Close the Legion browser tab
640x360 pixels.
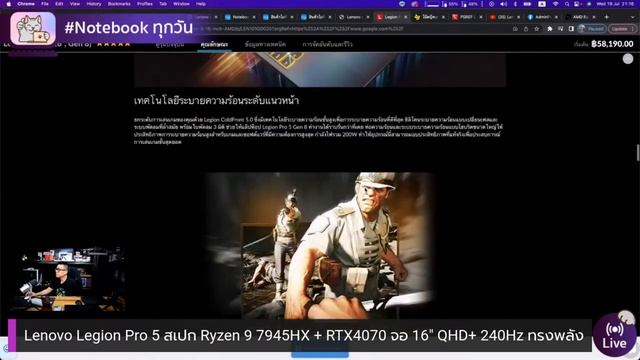tap(405, 17)
